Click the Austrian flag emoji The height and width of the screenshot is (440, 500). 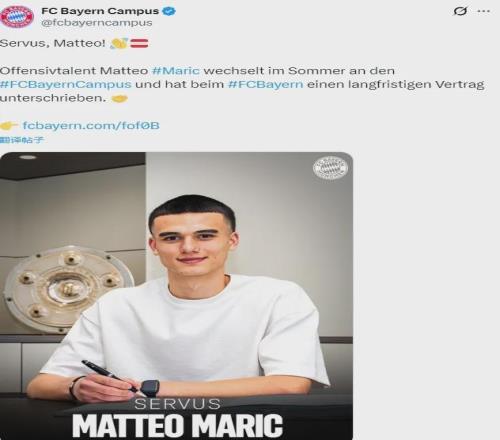point(139,43)
